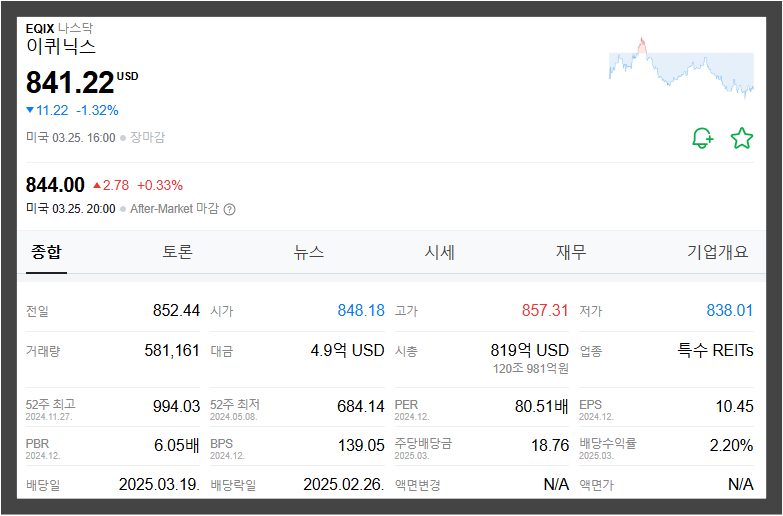783x516 pixels.
Task: Click the 저가 value 838.01
Action: point(730,310)
